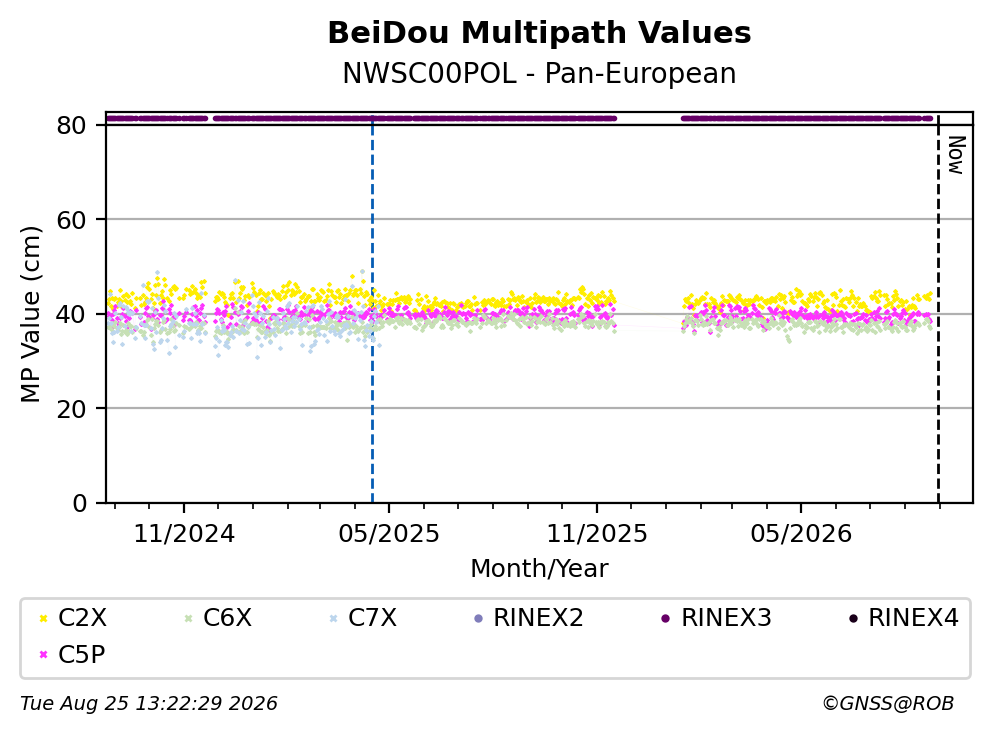Select the C7X legend label
The image size is (993, 734).
pos(372,618)
